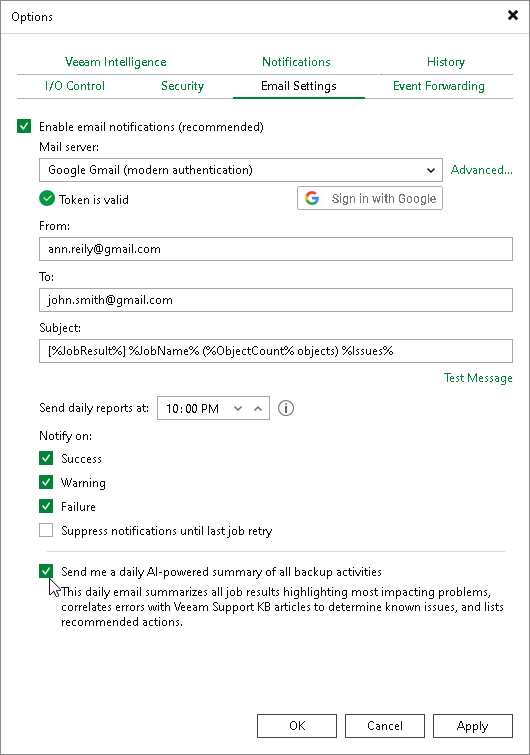Viewport: 530px width, 755px height.
Task: Confirm settings with OK button
Action: point(297,726)
